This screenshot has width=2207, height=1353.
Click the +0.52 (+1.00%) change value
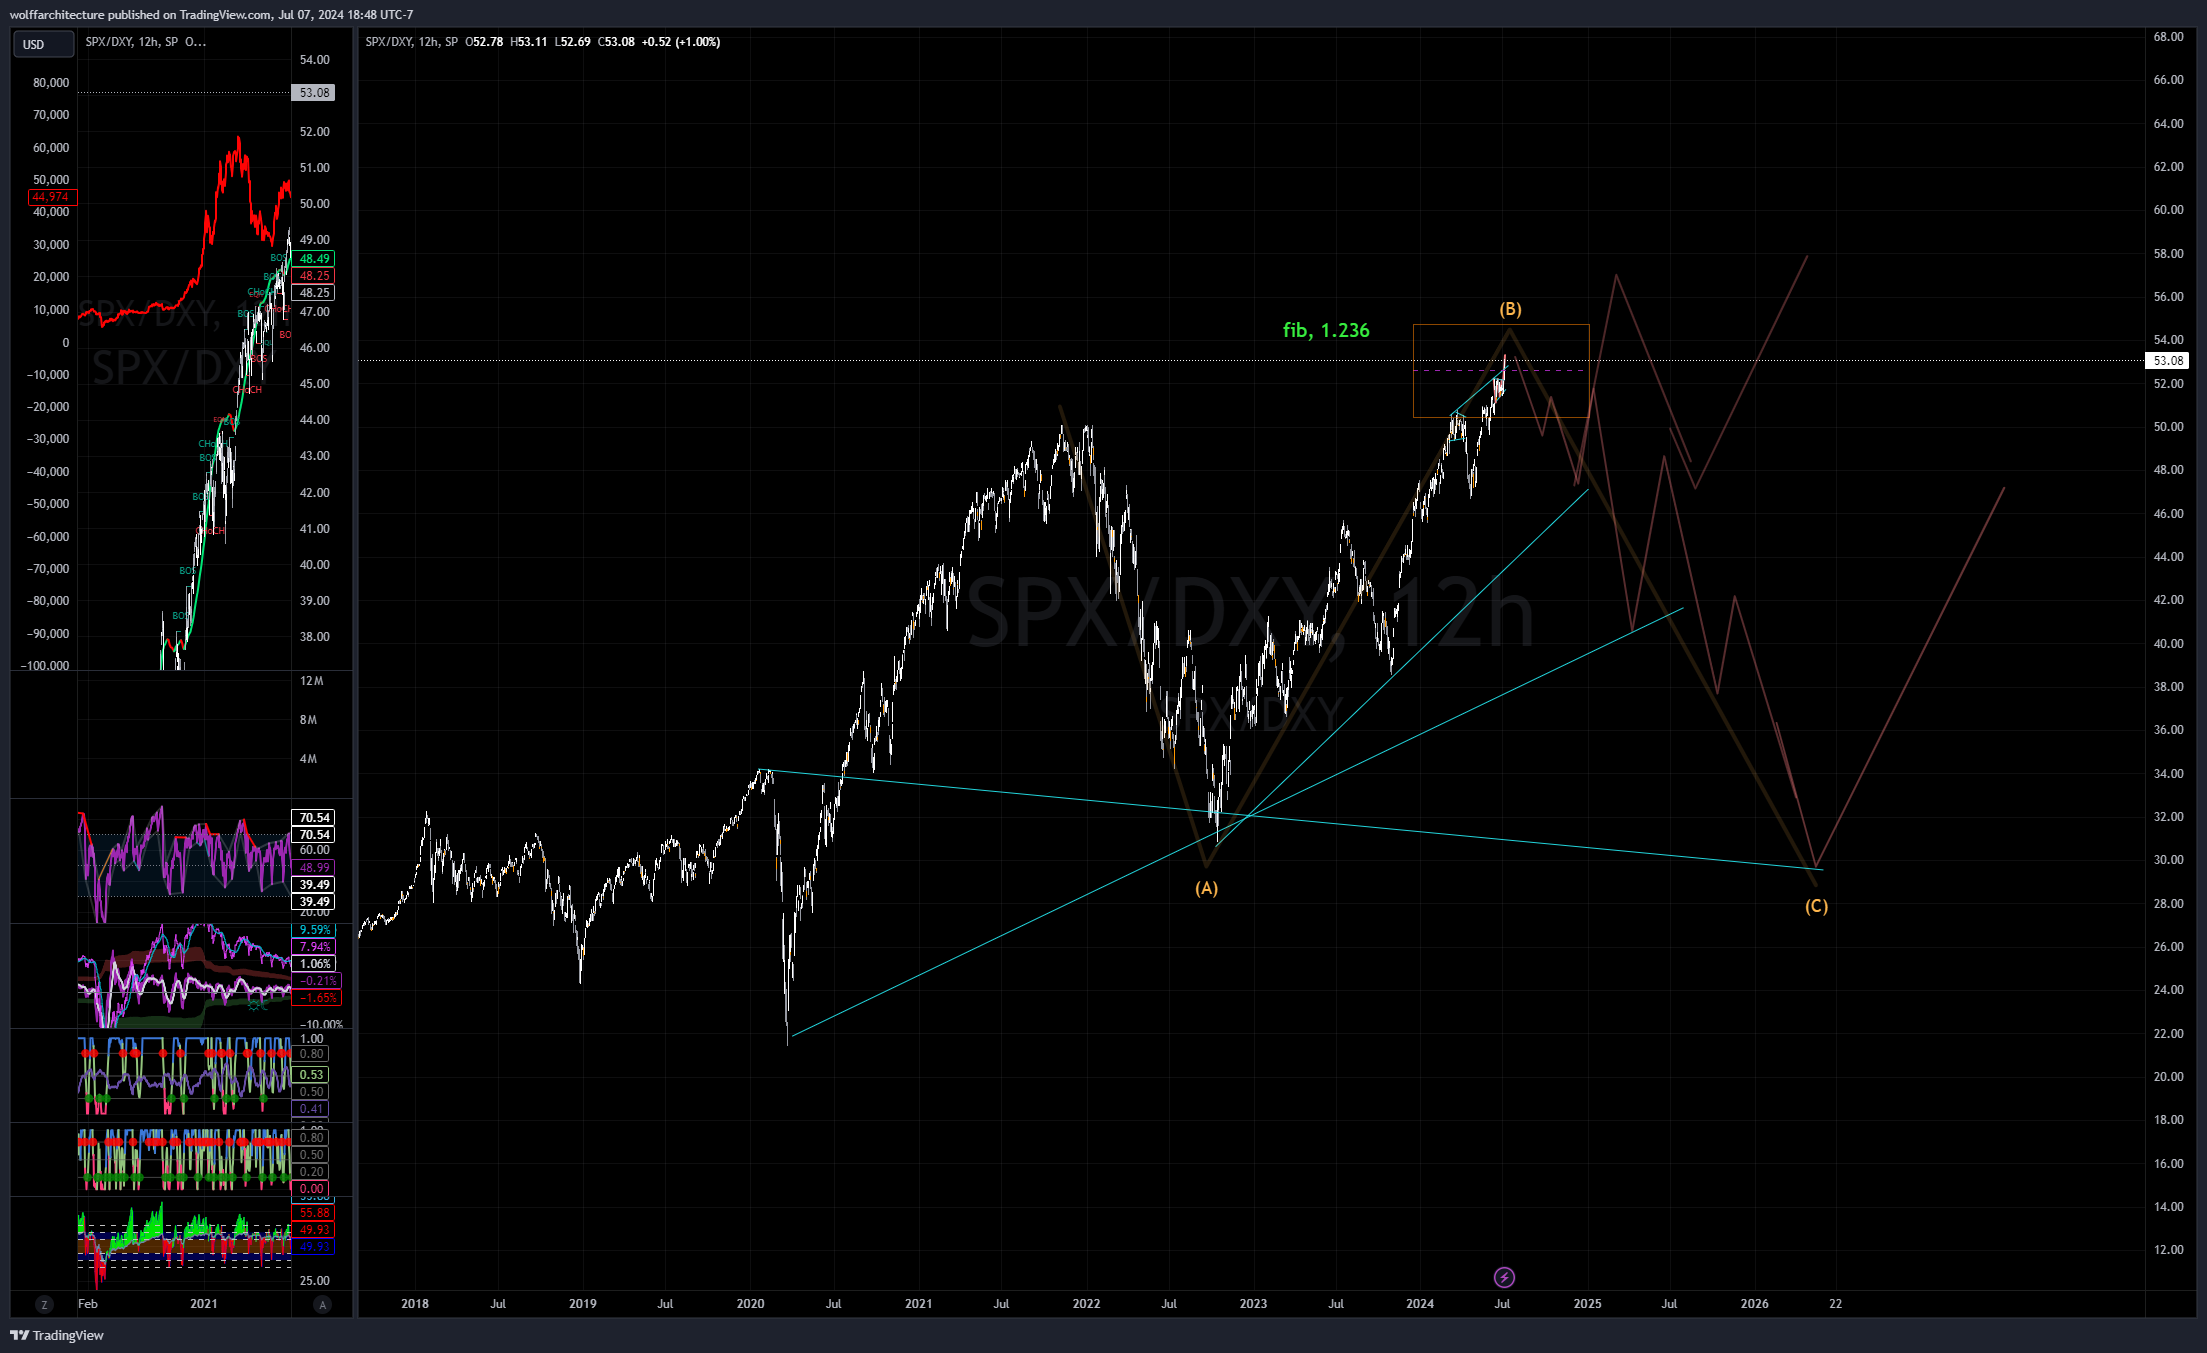click(681, 42)
